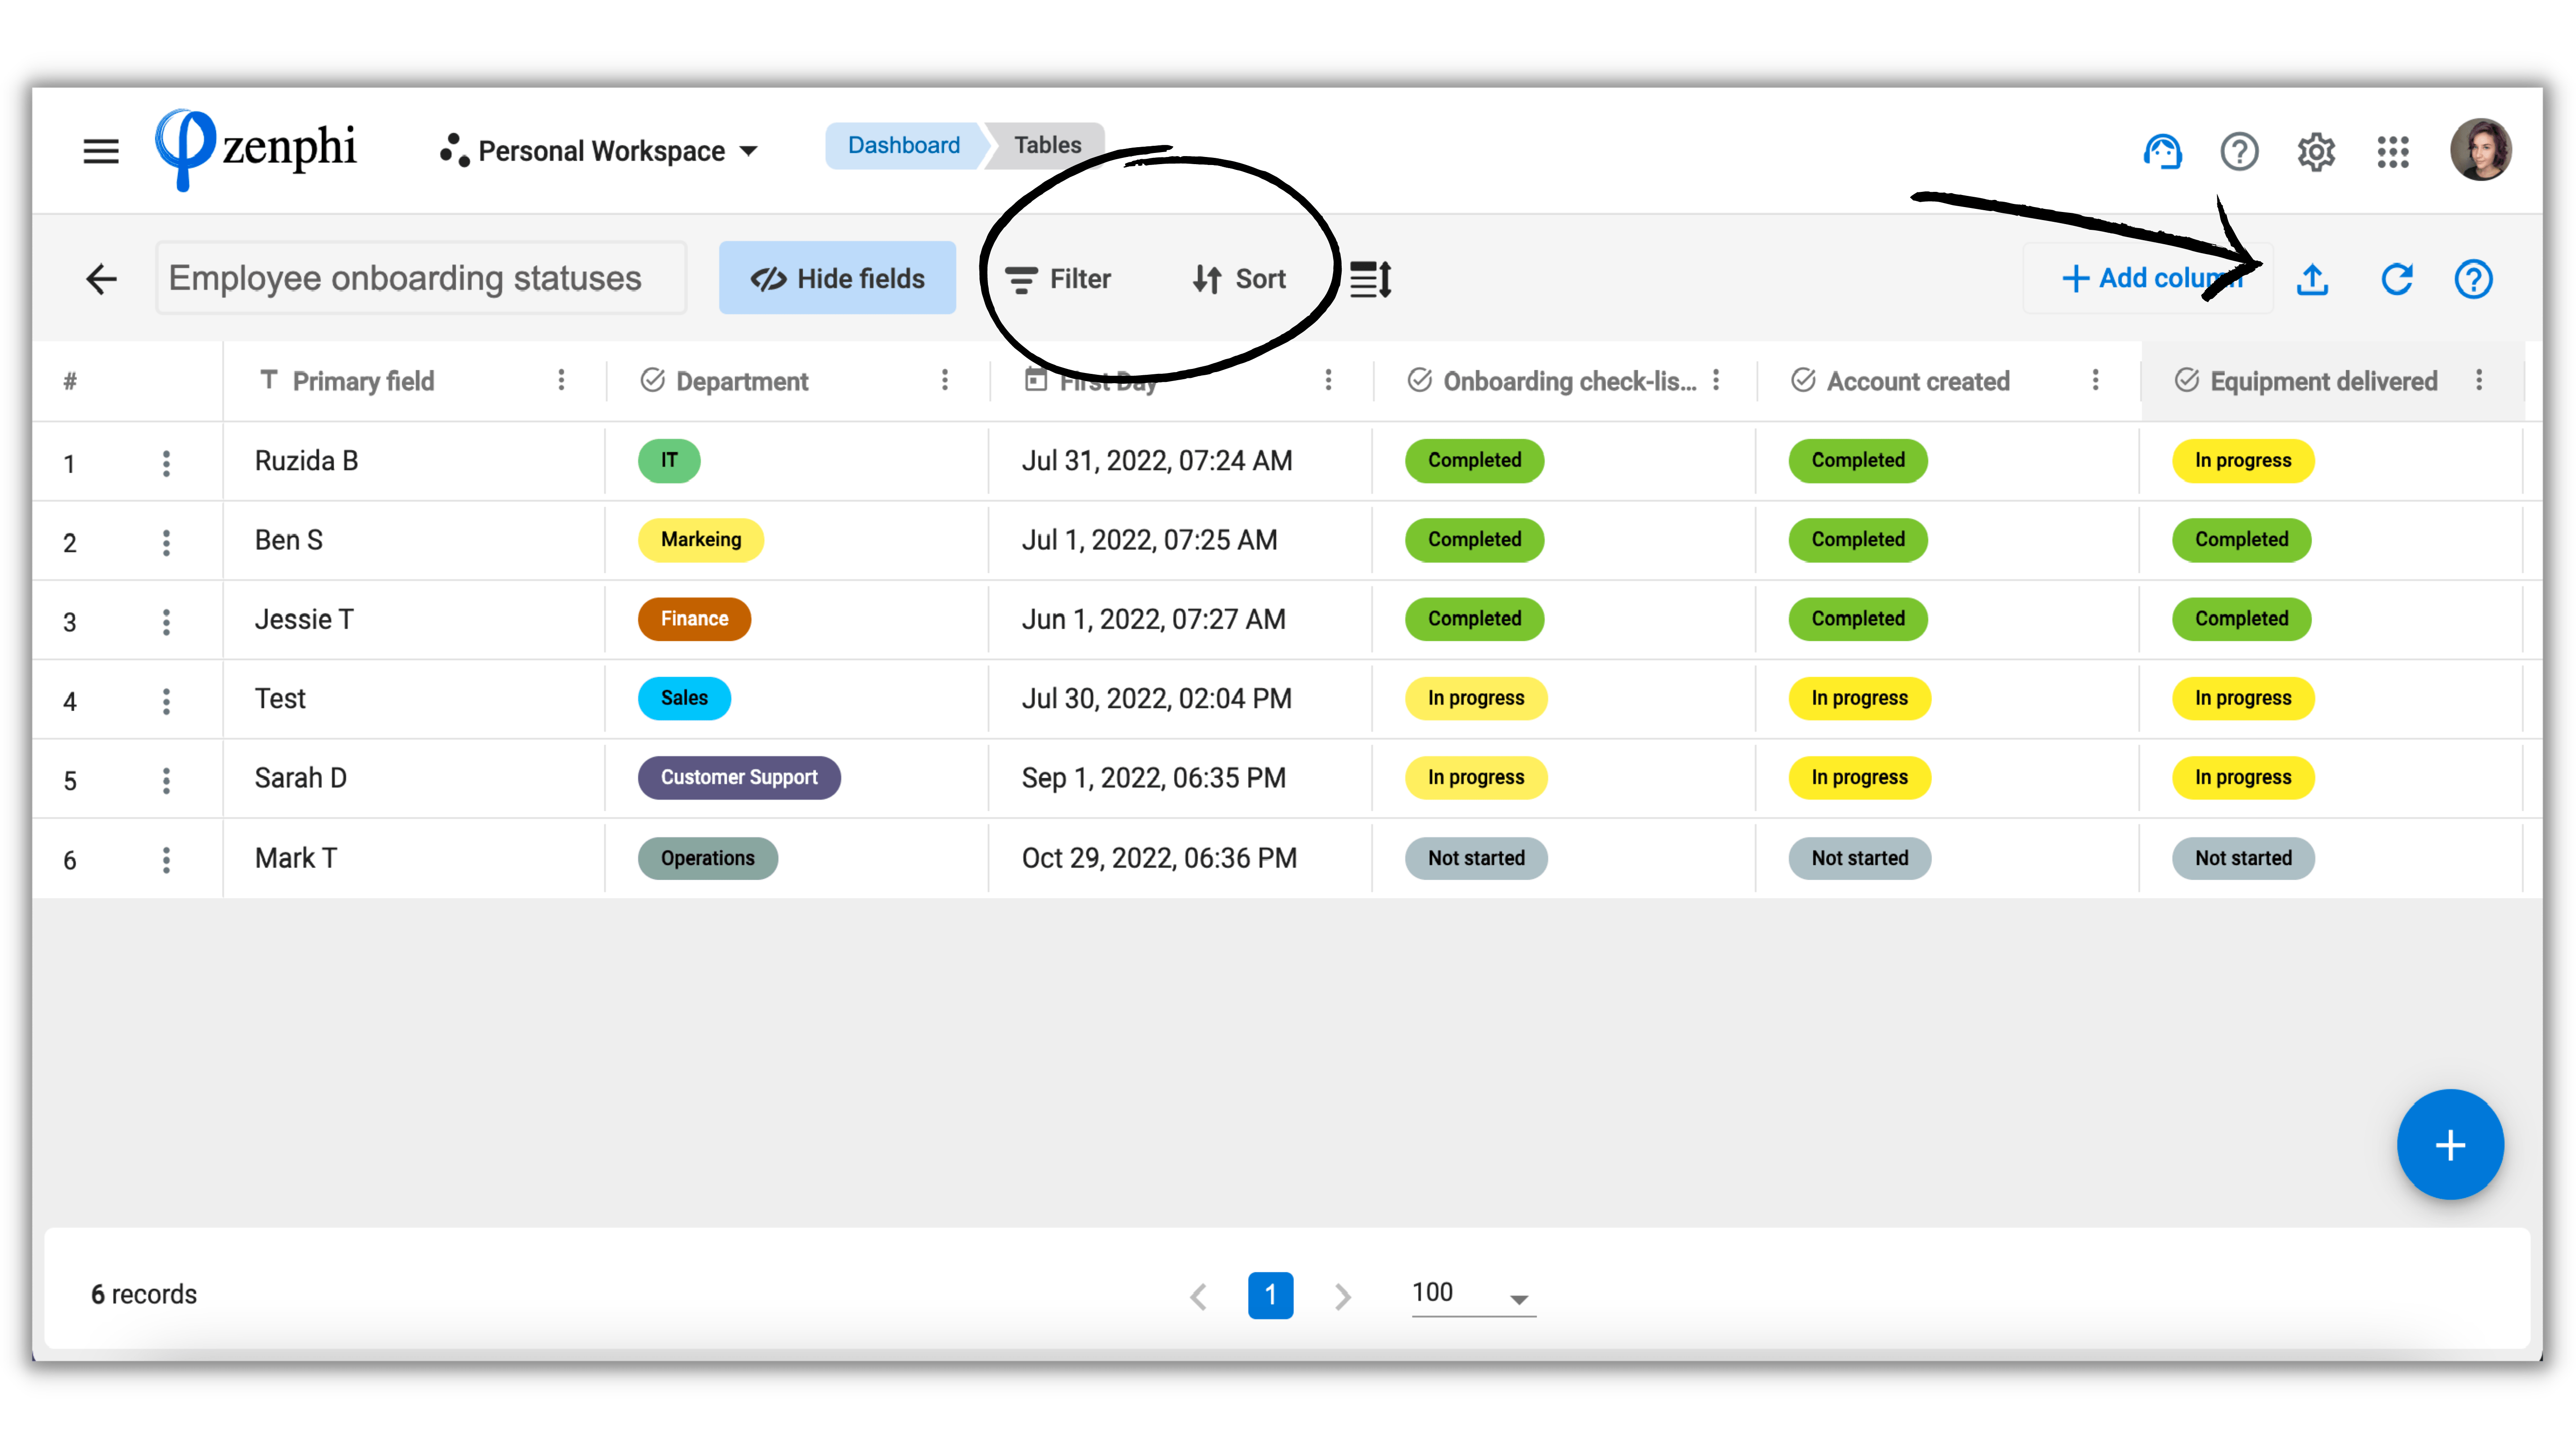
Task: Switch to the Dashboard tab
Action: pyautogui.click(x=903, y=144)
